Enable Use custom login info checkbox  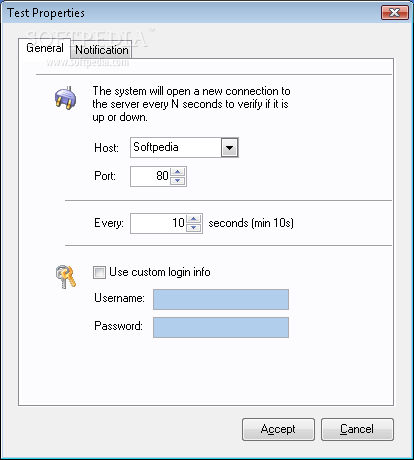99,272
